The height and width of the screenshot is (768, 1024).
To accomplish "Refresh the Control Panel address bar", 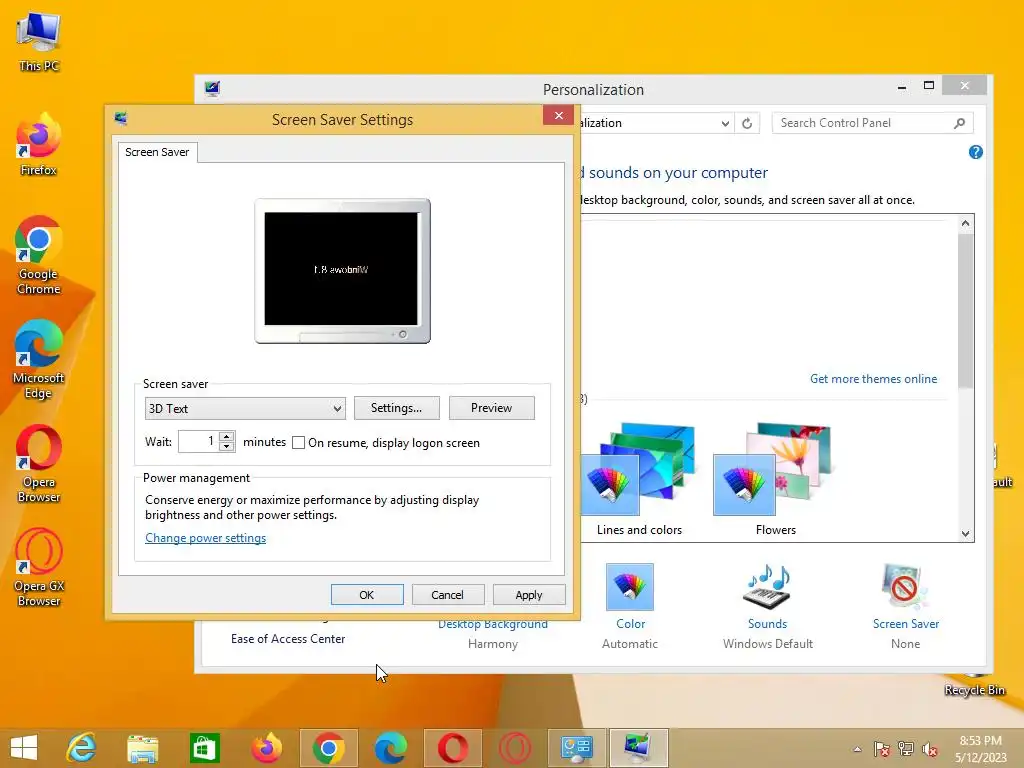I will [747, 123].
